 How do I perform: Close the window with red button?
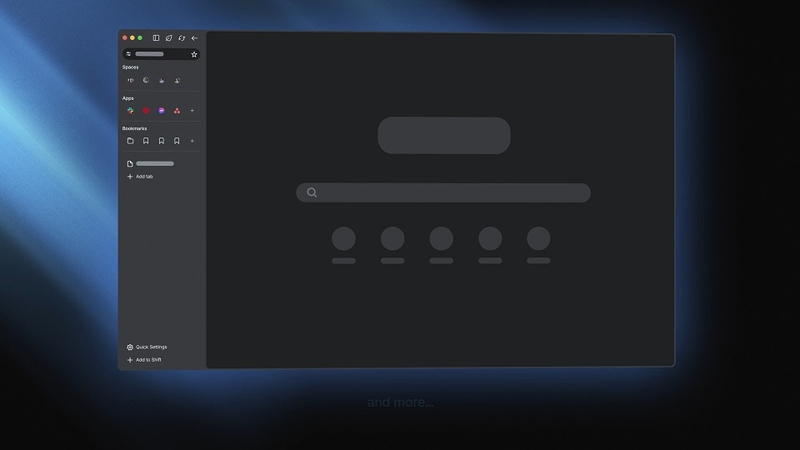pyautogui.click(x=124, y=38)
